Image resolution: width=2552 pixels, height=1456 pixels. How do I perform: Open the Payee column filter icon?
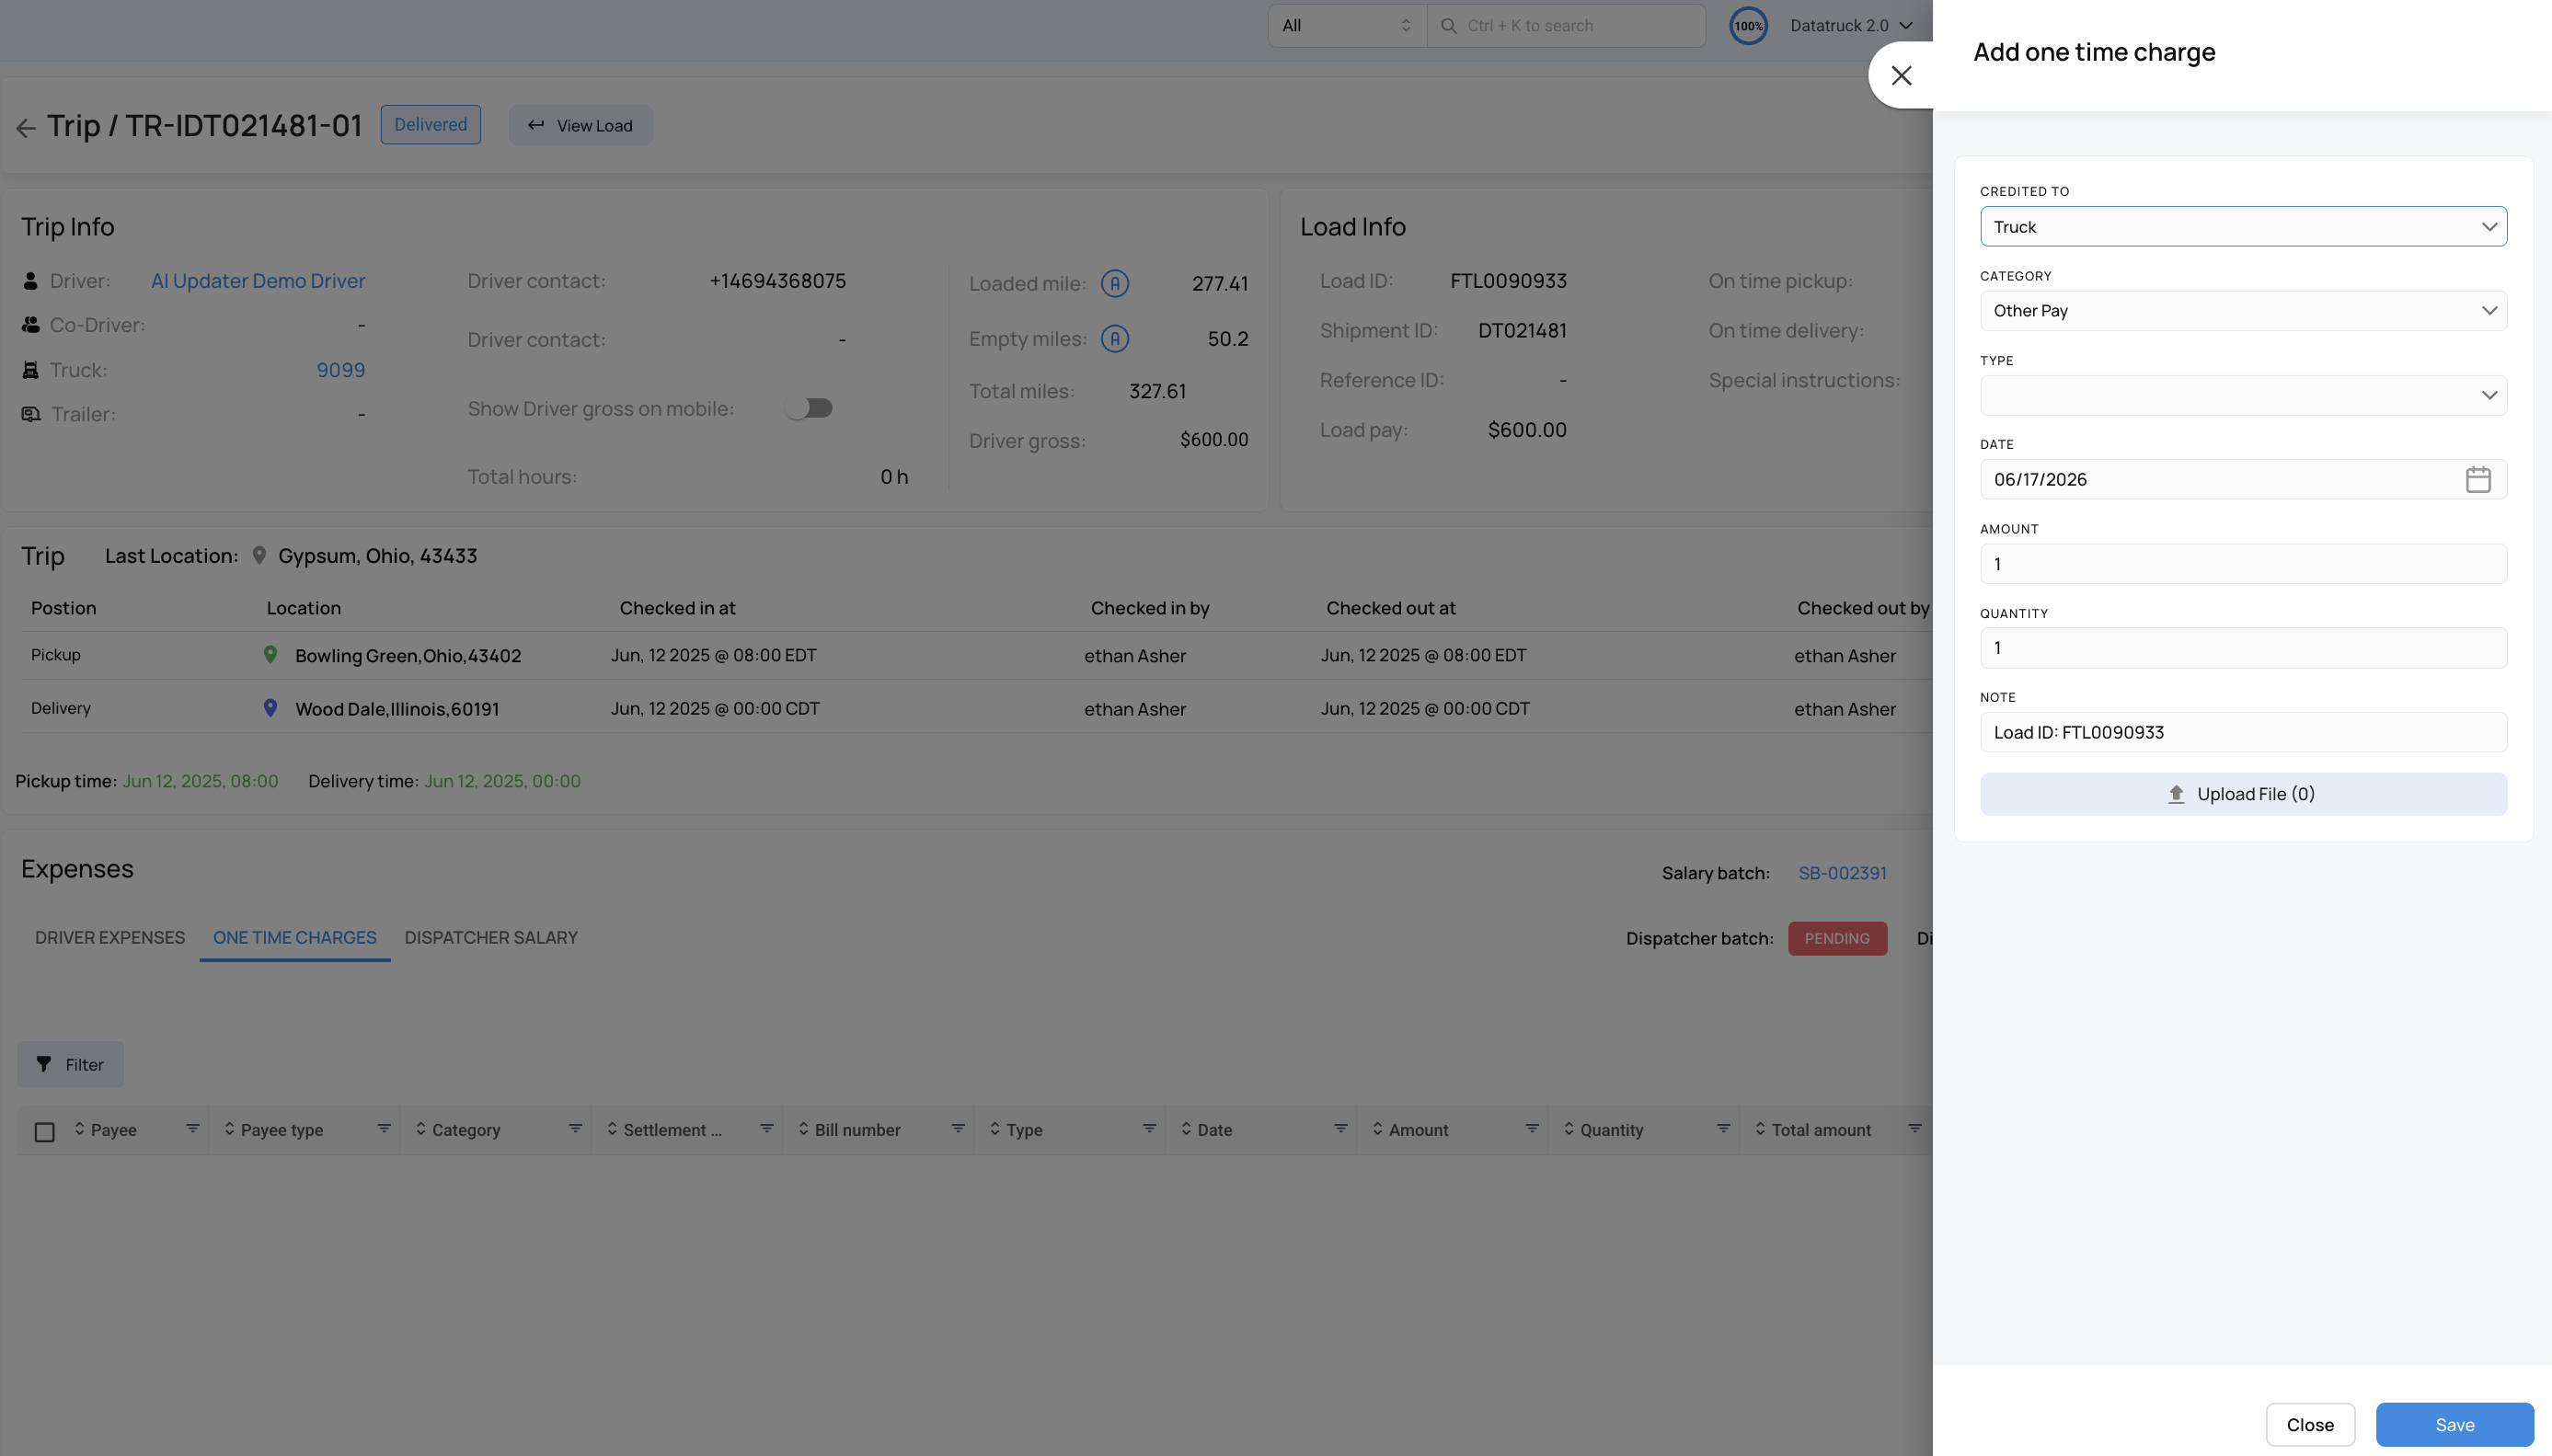pos(192,1129)
